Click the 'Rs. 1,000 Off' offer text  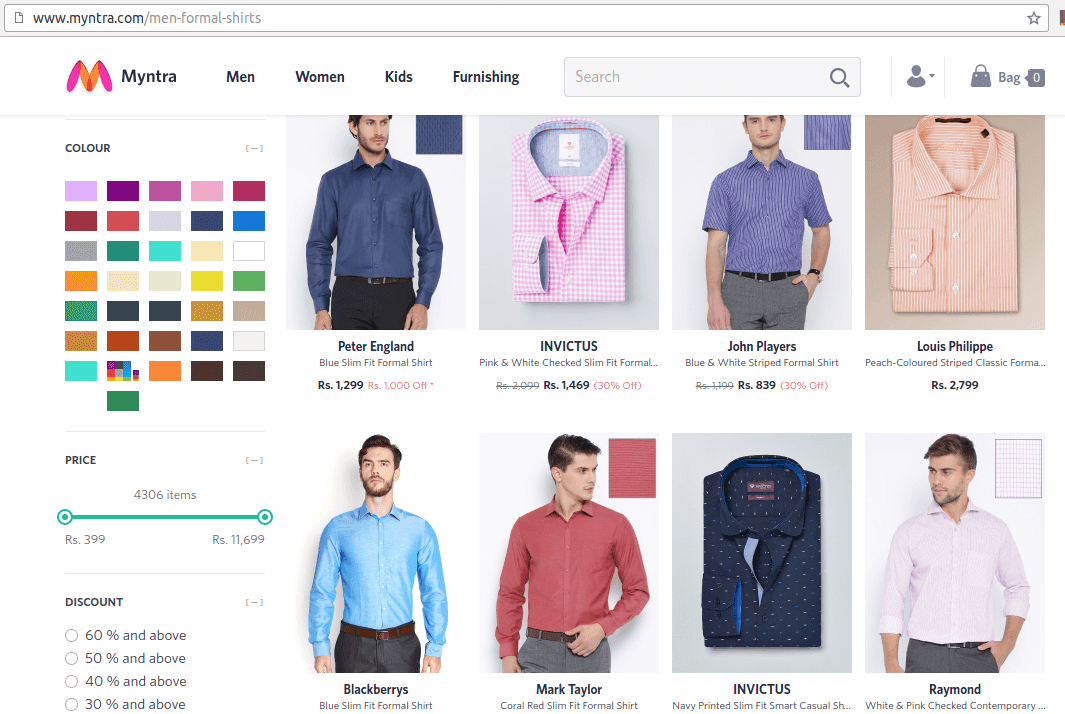[x=400, y=385]
